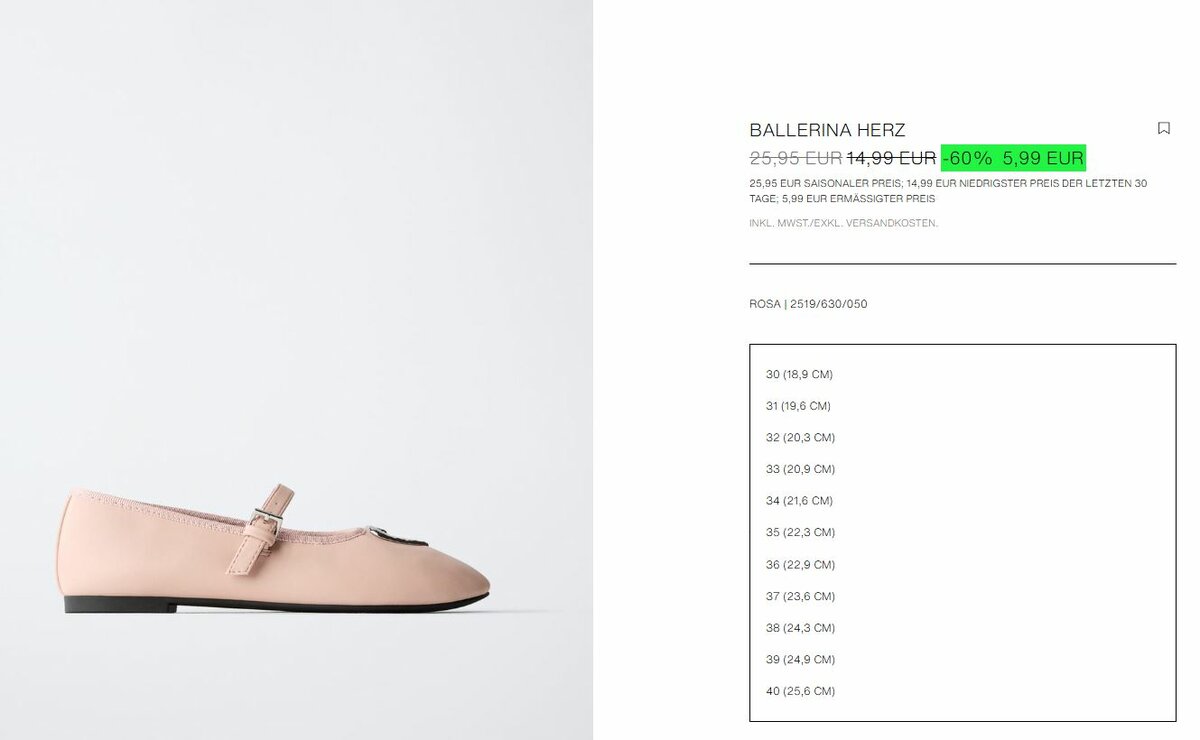This screenshot has width=1200, height=740.
Task: Pick size 35 (22,3 CM)
Action: (x=800, y=532)
